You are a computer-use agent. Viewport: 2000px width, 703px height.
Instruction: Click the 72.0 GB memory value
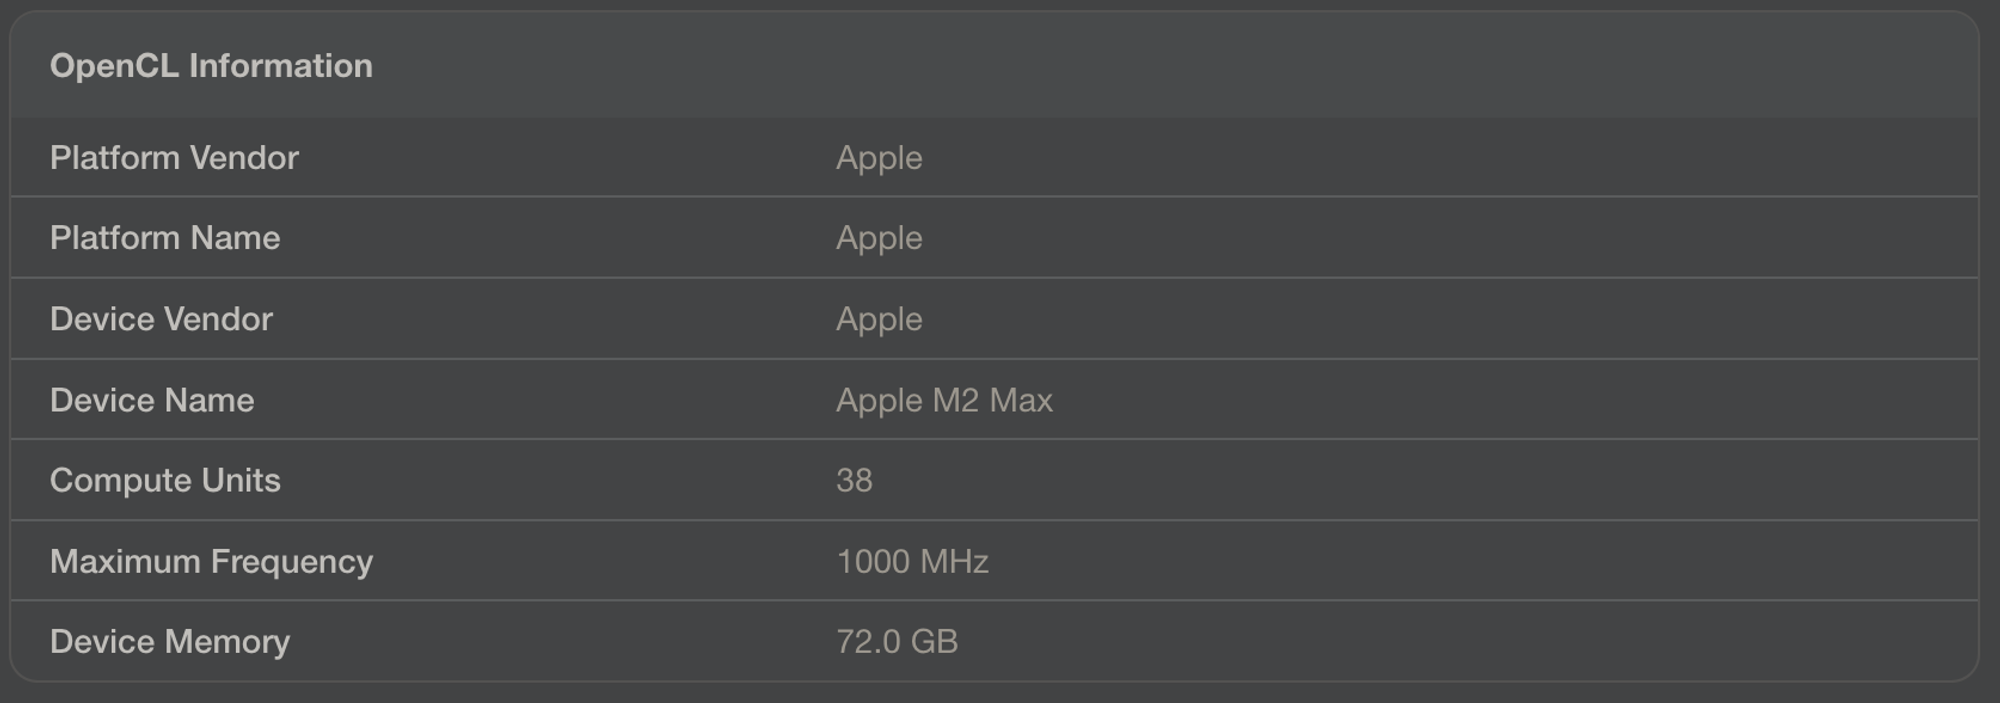(x=897, y=642)
